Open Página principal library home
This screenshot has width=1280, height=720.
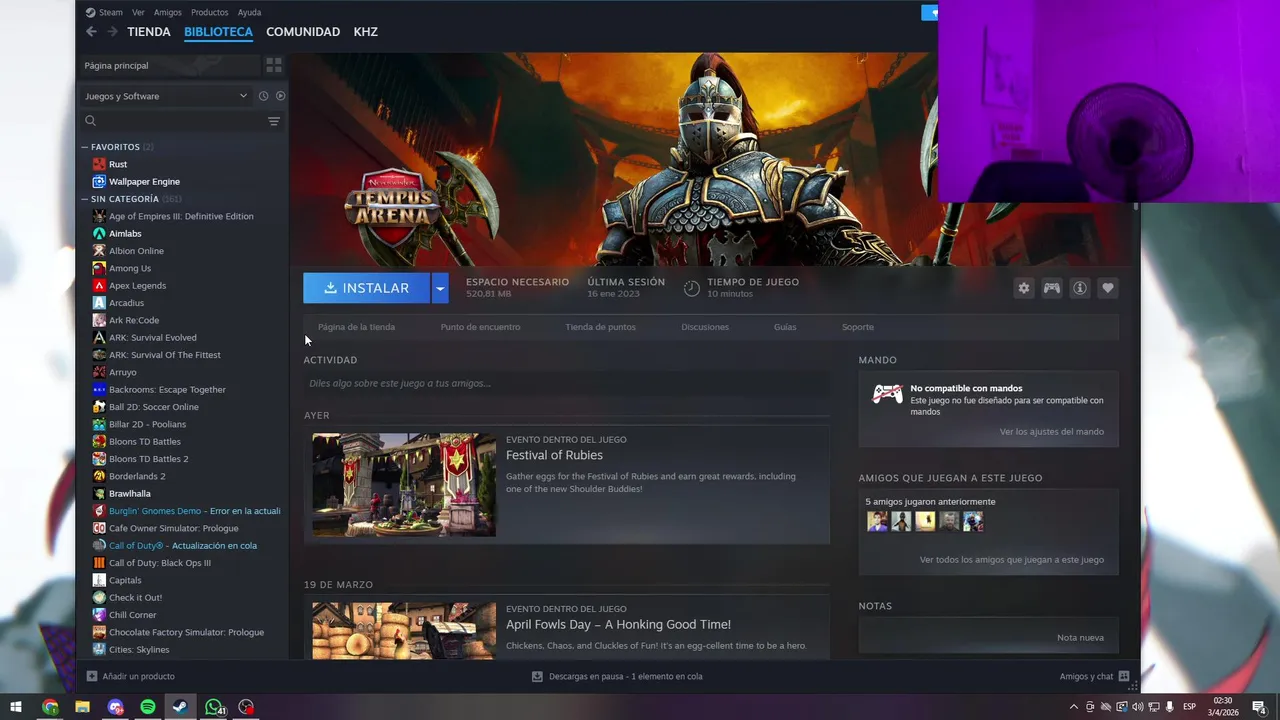pos(169,65)
